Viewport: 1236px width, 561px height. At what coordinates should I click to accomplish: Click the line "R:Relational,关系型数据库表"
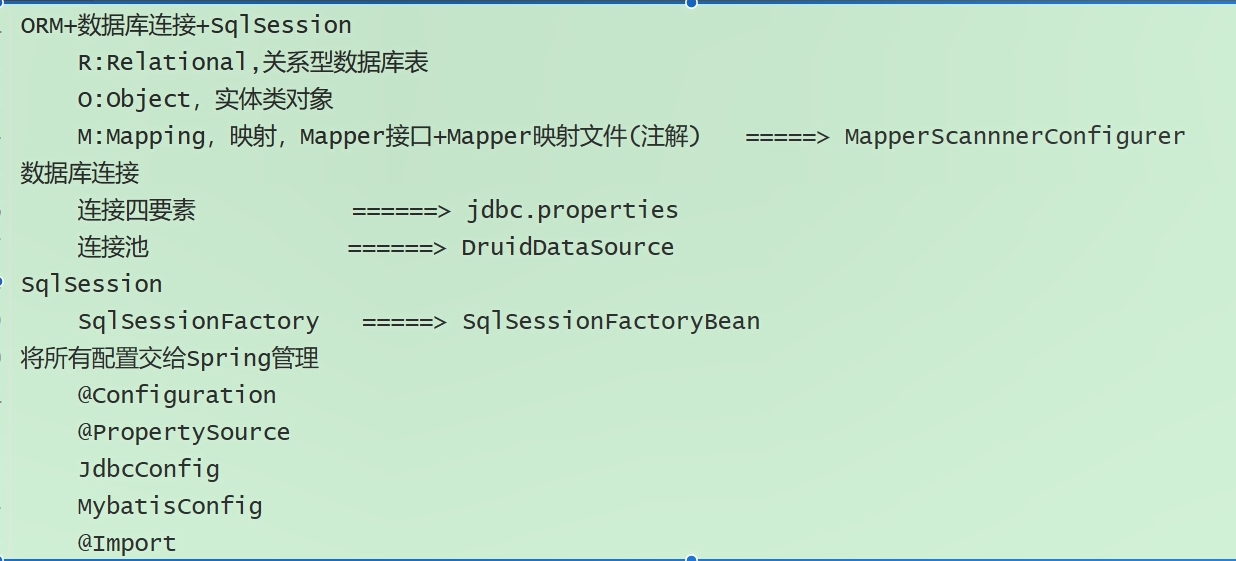(x=253, y=62)
